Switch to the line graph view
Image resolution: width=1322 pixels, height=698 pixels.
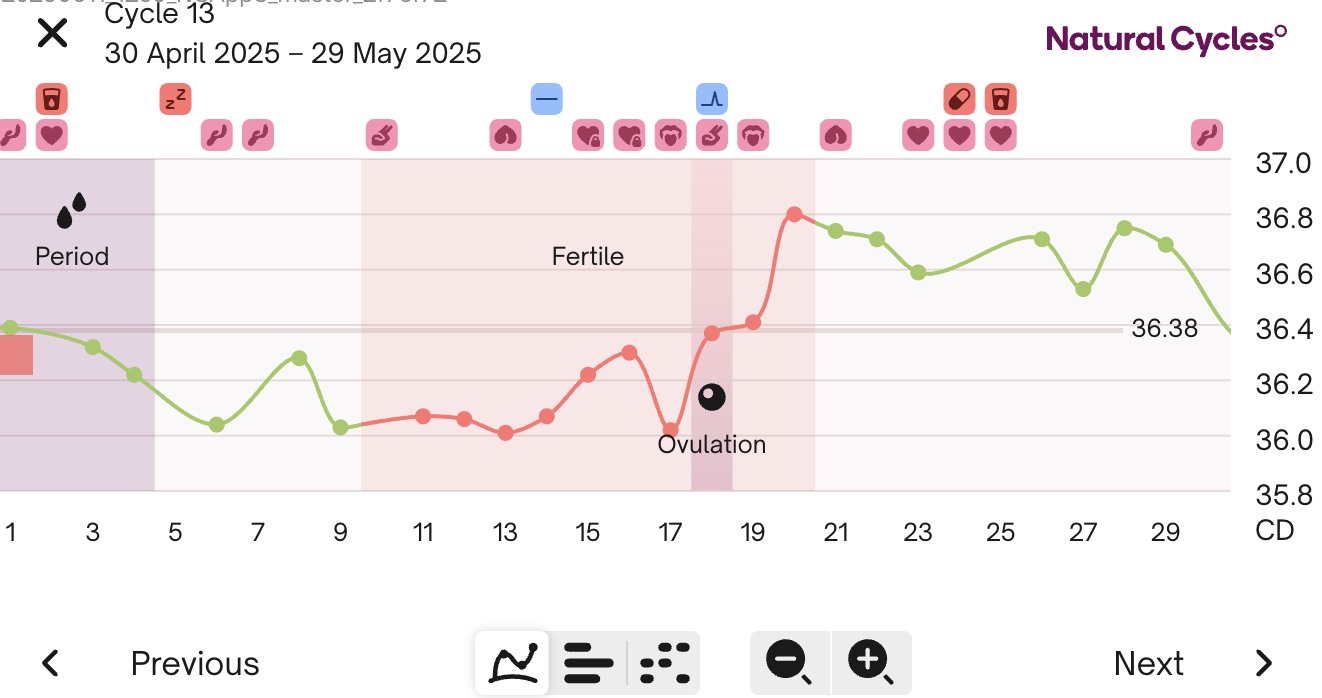[x=512, y=662]
